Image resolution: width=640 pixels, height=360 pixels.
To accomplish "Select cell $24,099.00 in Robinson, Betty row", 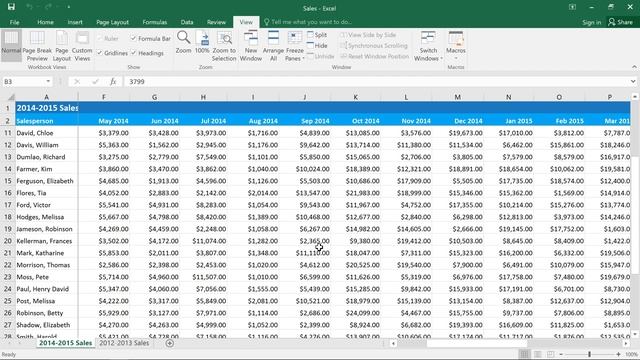I will [x=356, y=313].
